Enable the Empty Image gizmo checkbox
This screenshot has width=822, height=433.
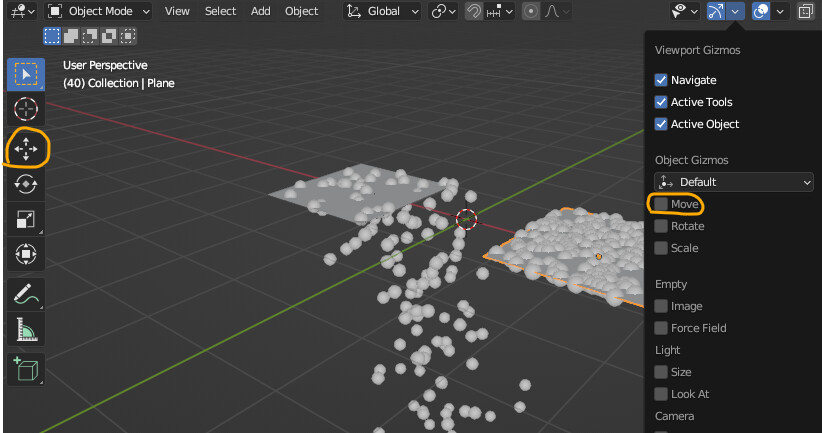pyautogui.click(x=661, y=306)
